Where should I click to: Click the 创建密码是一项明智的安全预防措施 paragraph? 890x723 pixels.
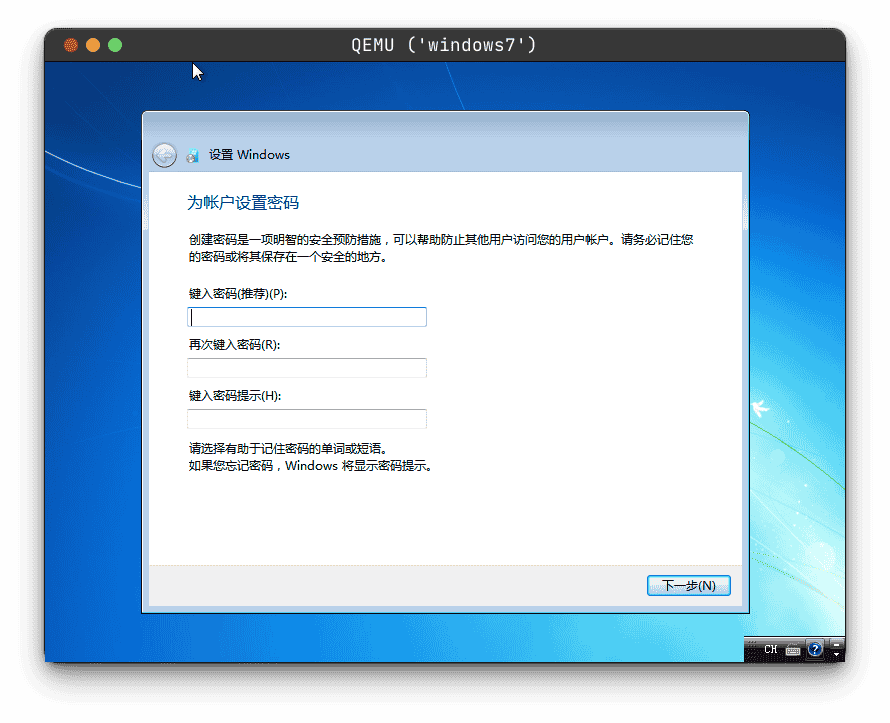point(441,248)
